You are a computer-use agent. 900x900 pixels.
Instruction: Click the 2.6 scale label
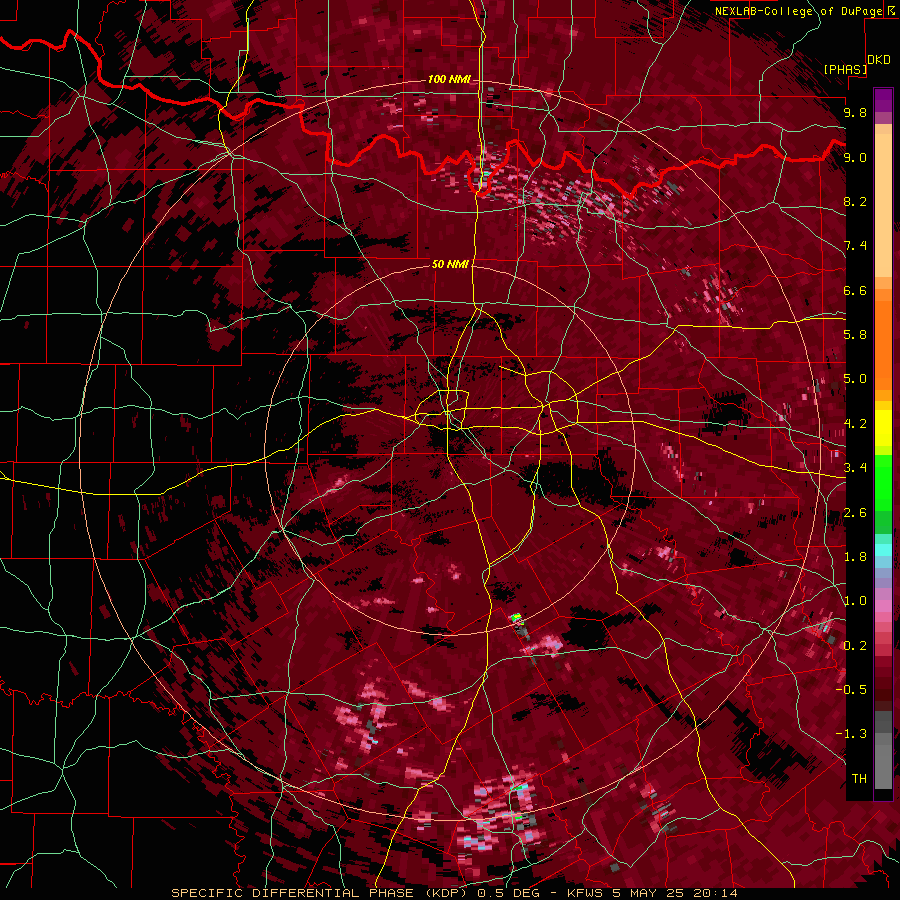tap(855, 513)
